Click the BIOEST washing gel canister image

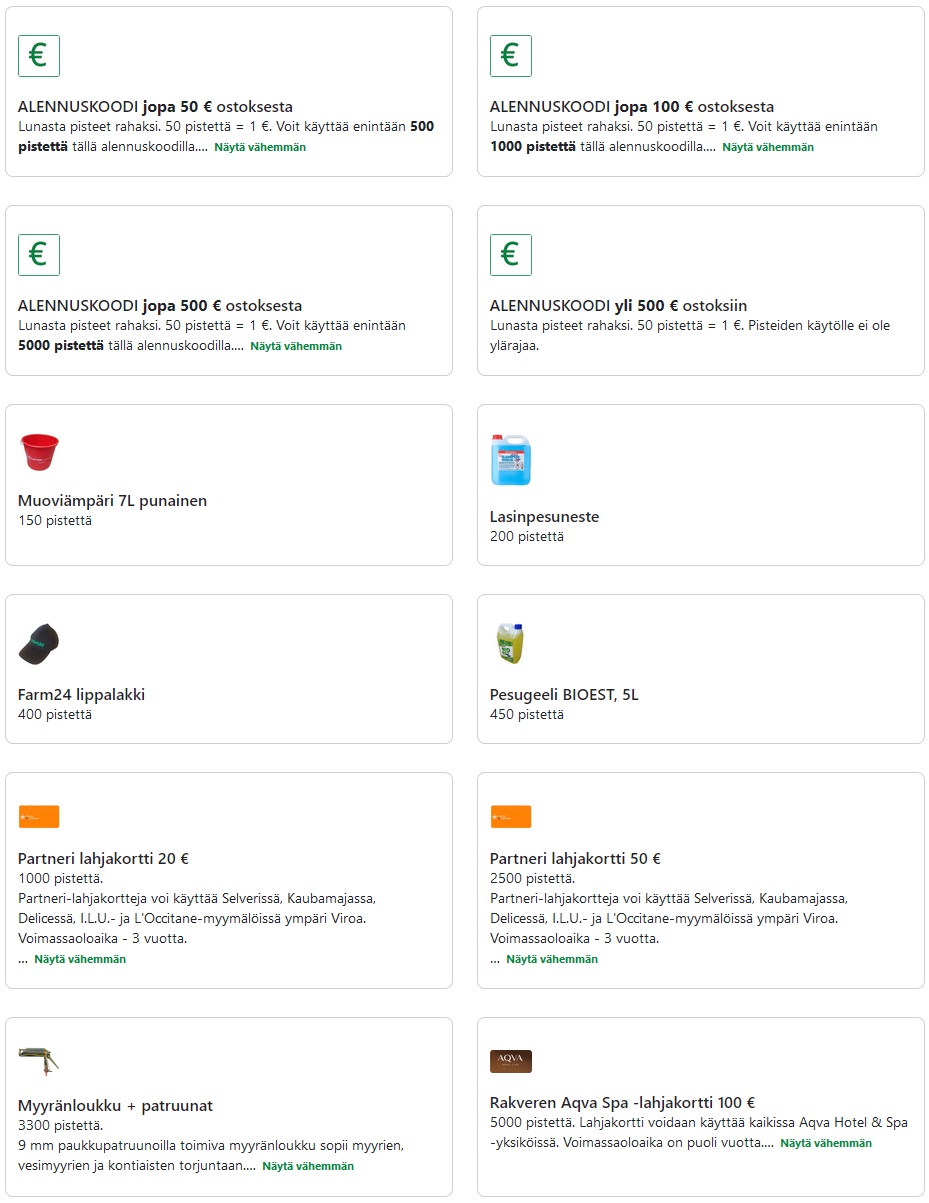click(x=510, y=643)
